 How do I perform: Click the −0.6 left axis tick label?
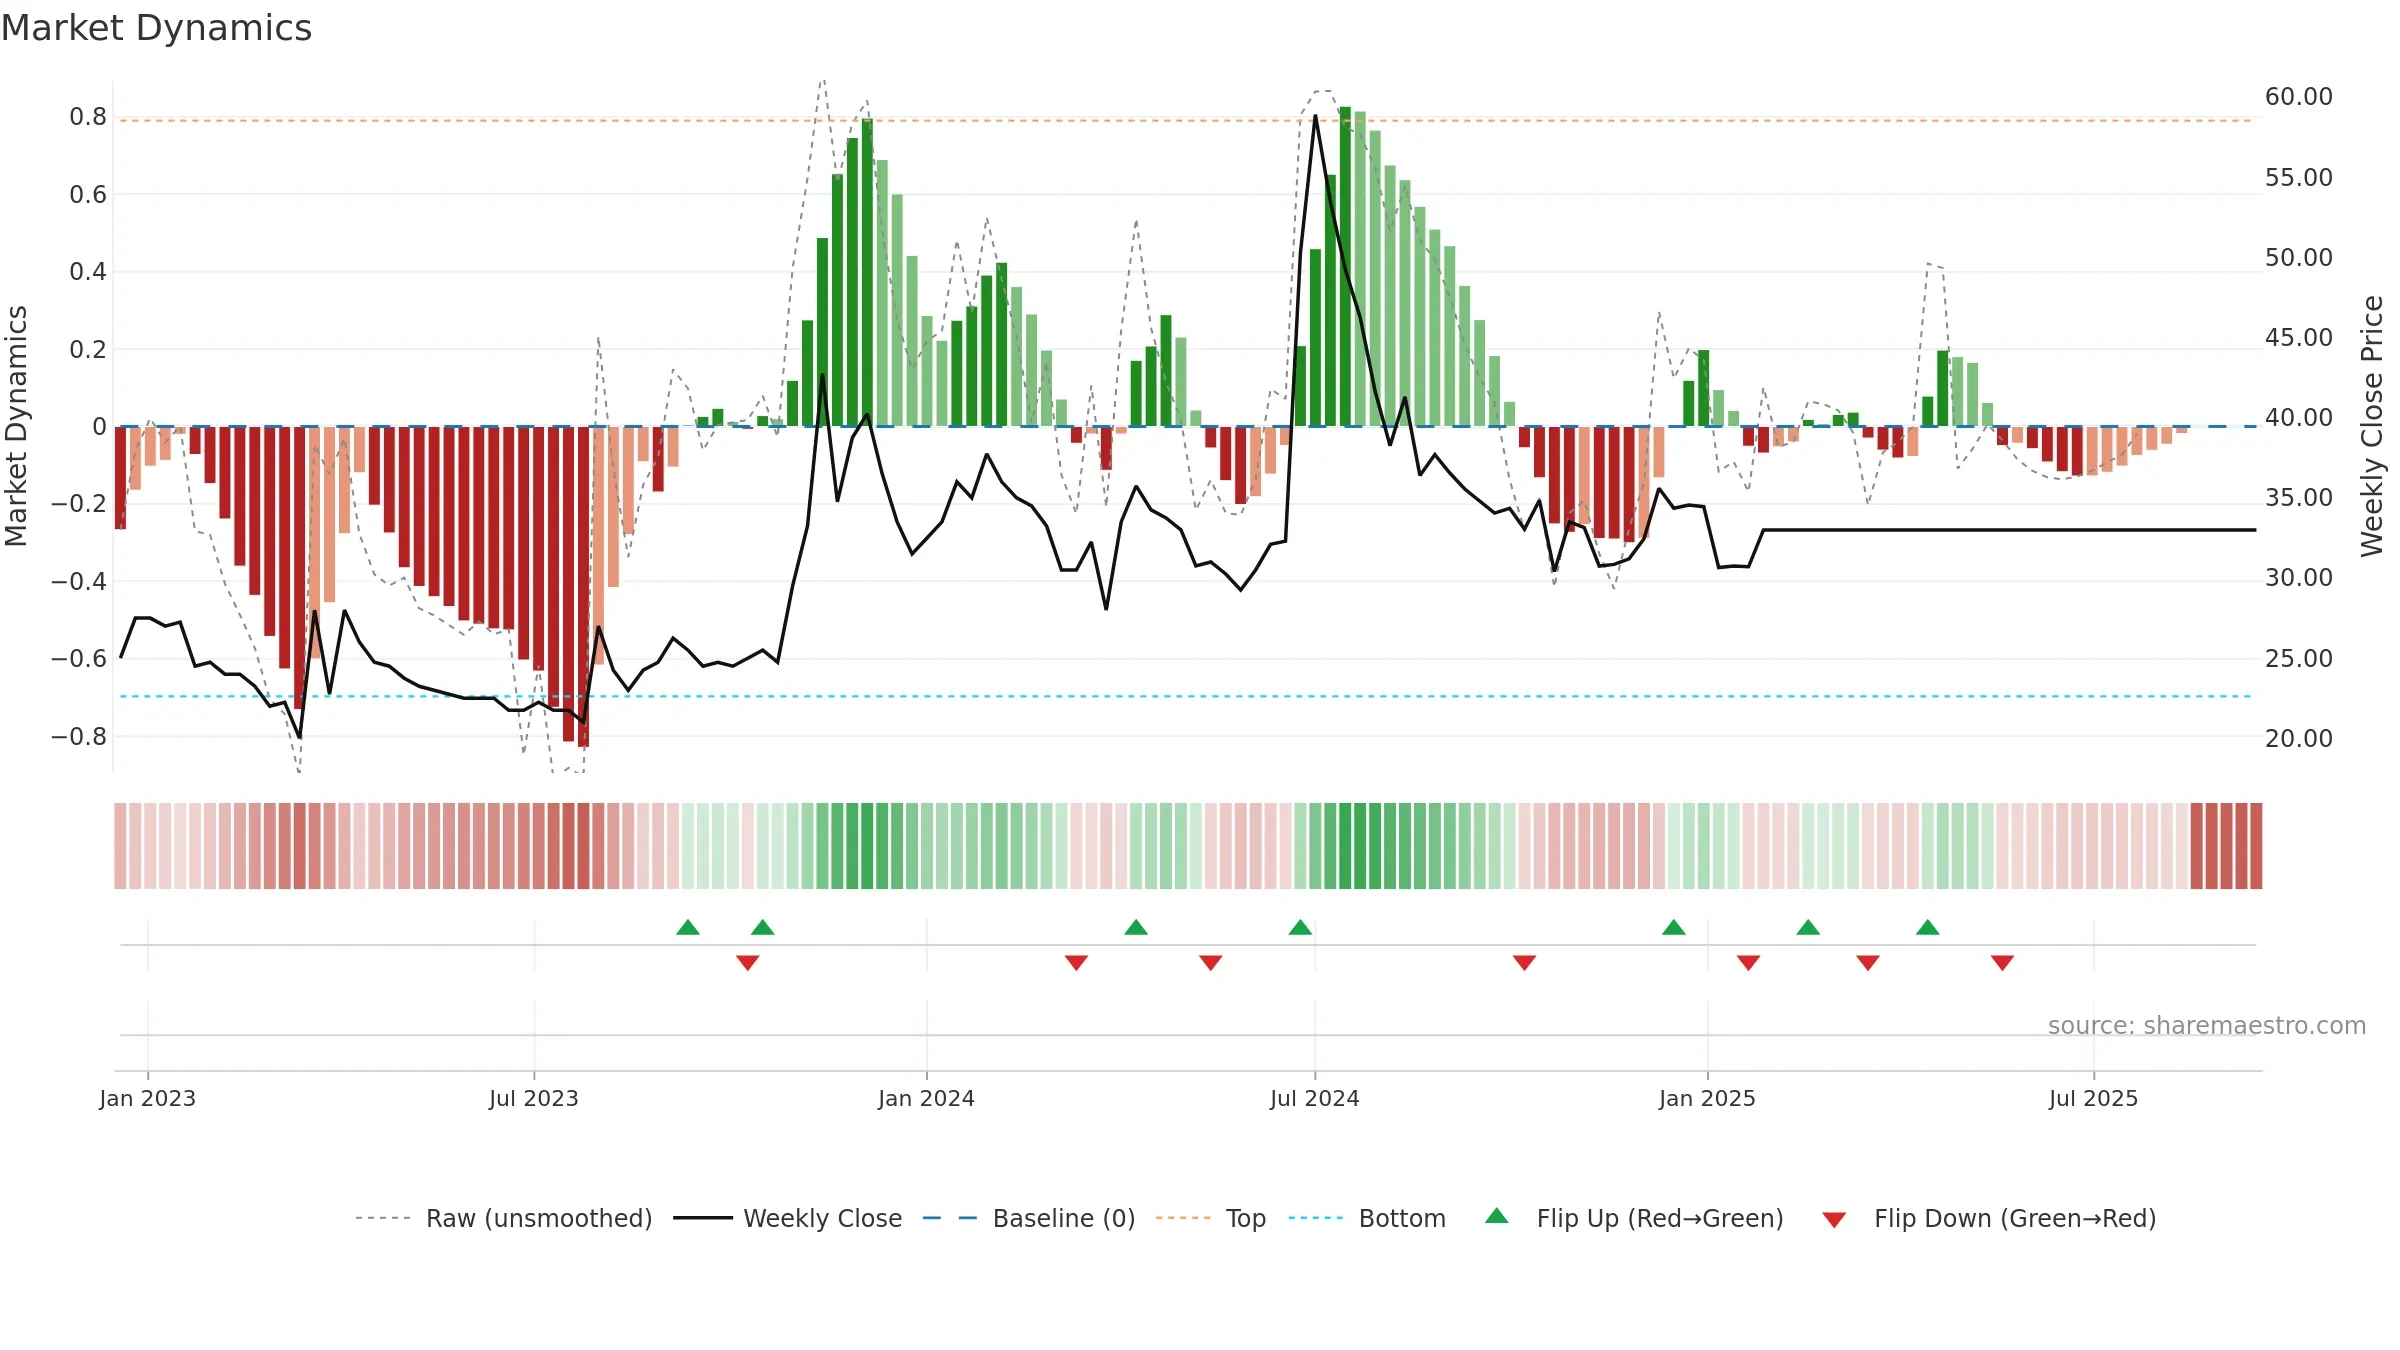click(x=79, y=658)
